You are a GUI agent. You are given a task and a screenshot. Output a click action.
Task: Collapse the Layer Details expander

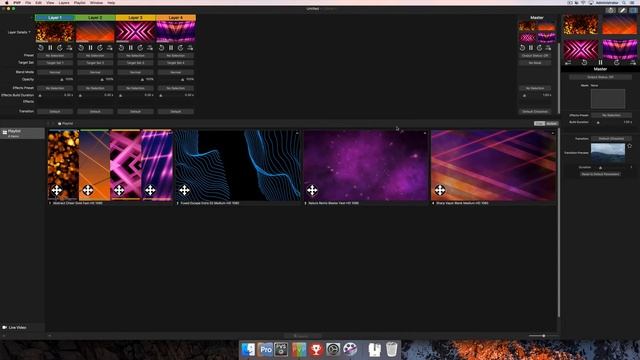(19, 32)
